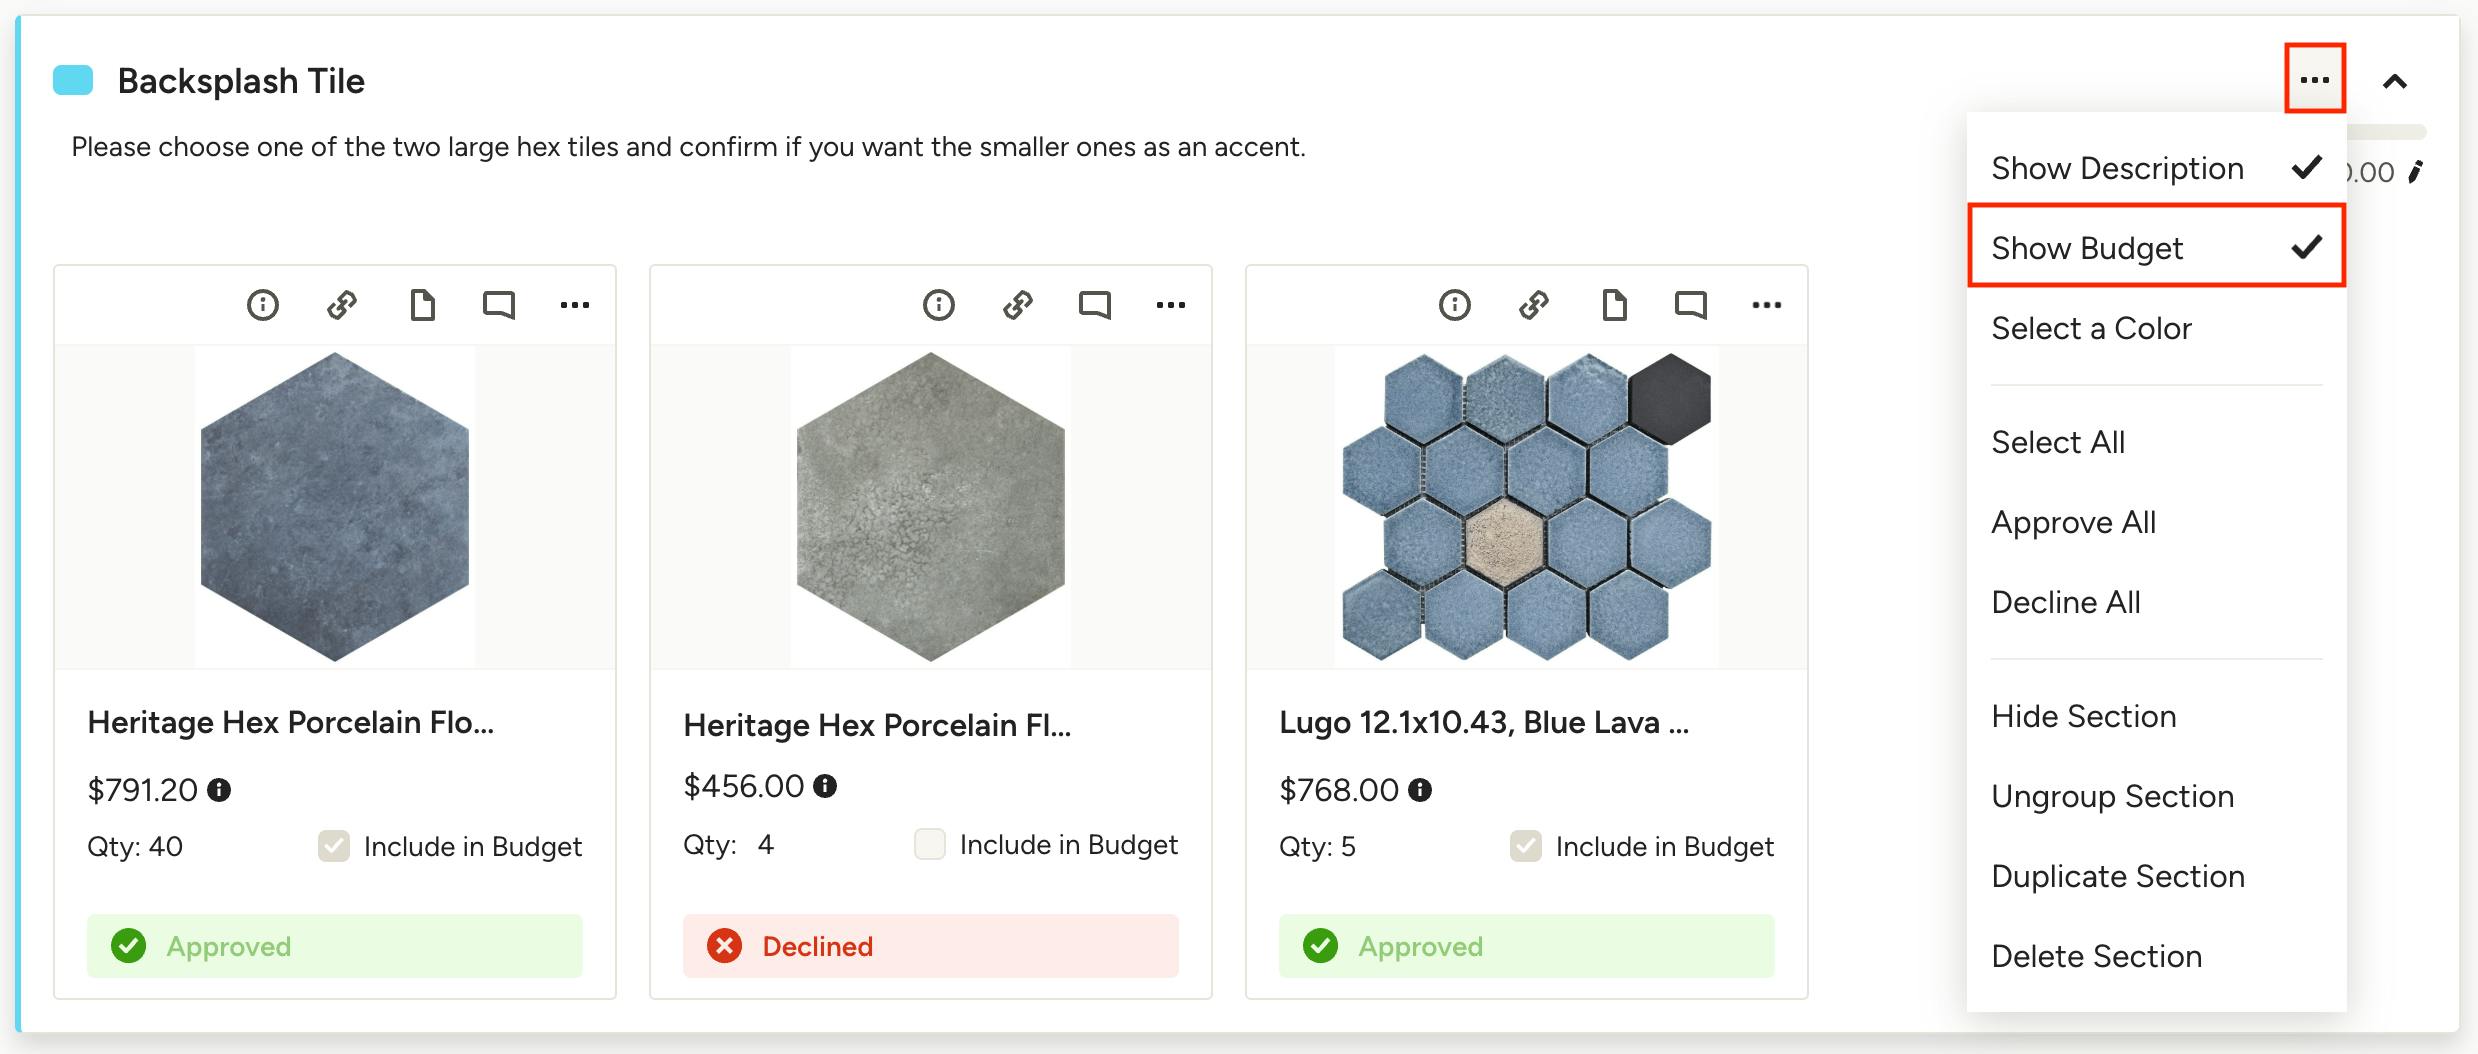The height and width of the screenshot is (1054, 2478).
Task: Open the document icon on the Lugo tile card
Action: [x=1614, y=305]
